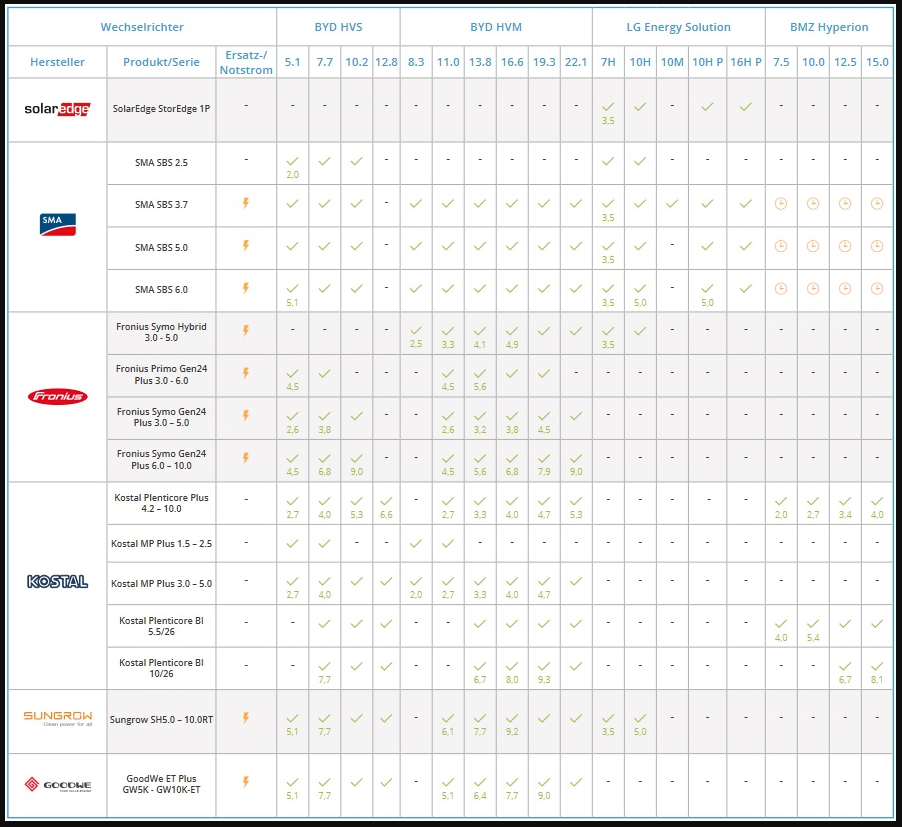Click the lightning bolt for Fronius Primo Gen24 Plus

tap(246, 373)
